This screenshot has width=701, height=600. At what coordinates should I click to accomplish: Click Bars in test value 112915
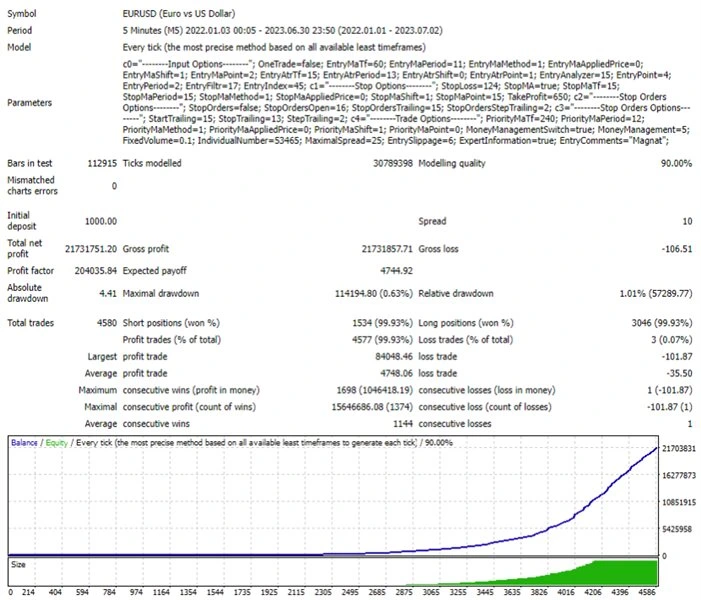pyautogui.click(x=102, y=164)
